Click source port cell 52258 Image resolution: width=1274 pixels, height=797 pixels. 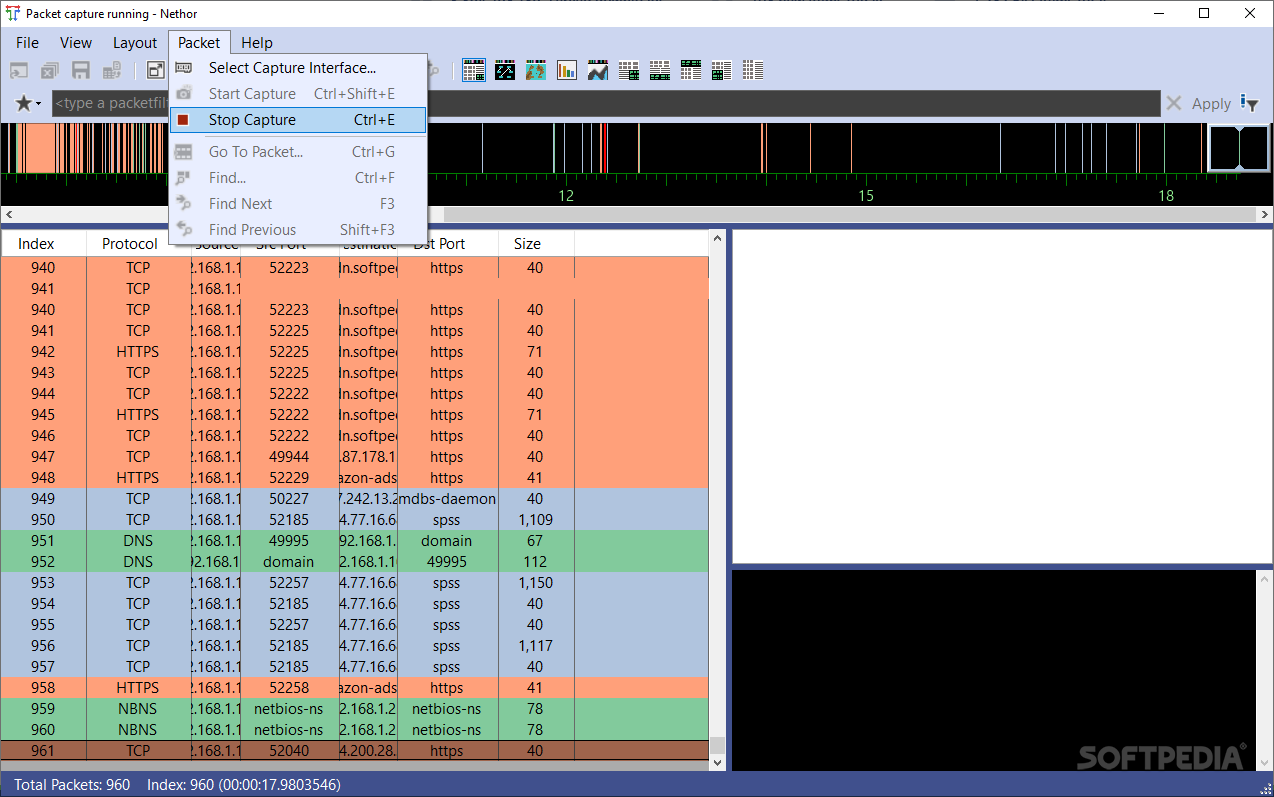pyautogui.click(x=289, y=688)
